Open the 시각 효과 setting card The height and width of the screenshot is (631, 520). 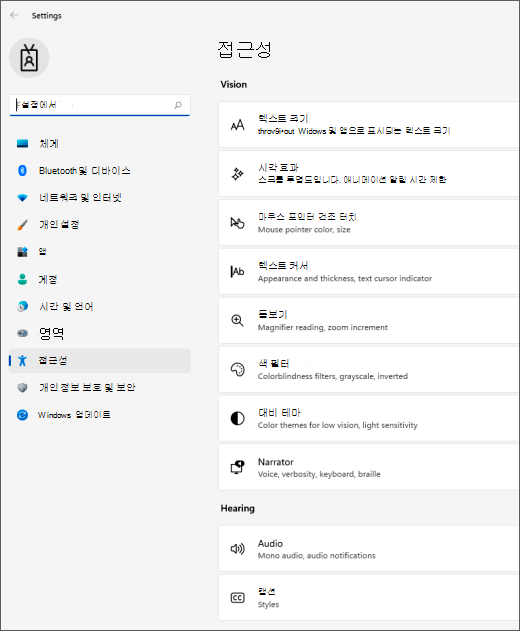pos(369,174)
